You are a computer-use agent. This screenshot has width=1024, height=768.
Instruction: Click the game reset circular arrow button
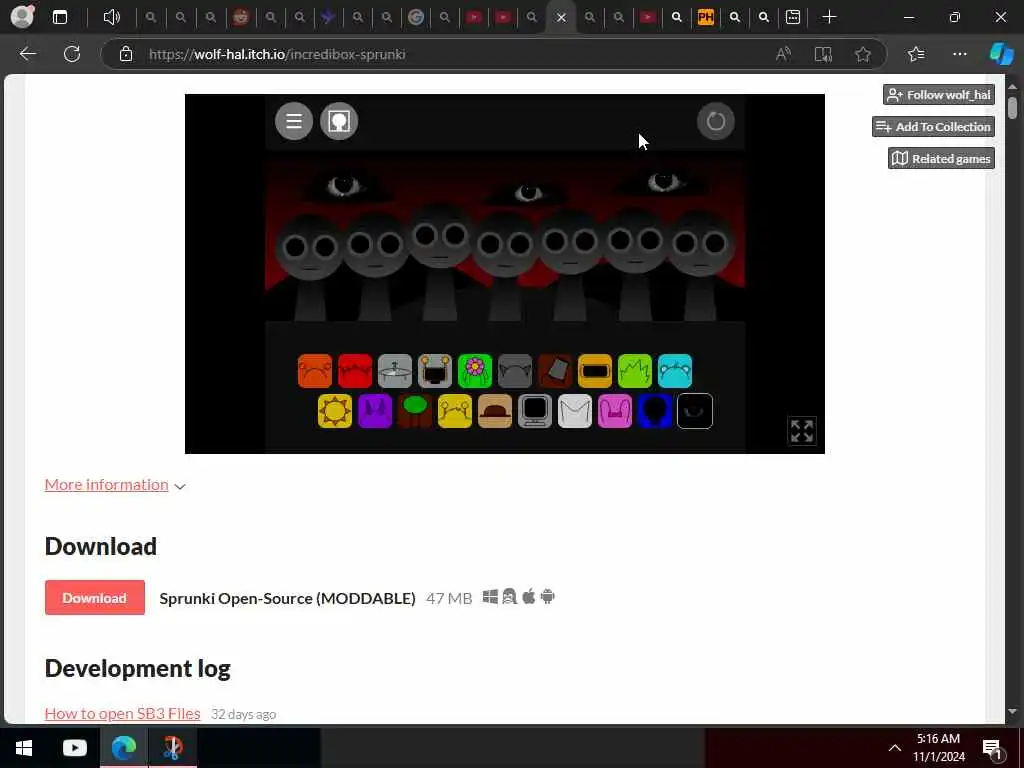(x=716, y=121)
